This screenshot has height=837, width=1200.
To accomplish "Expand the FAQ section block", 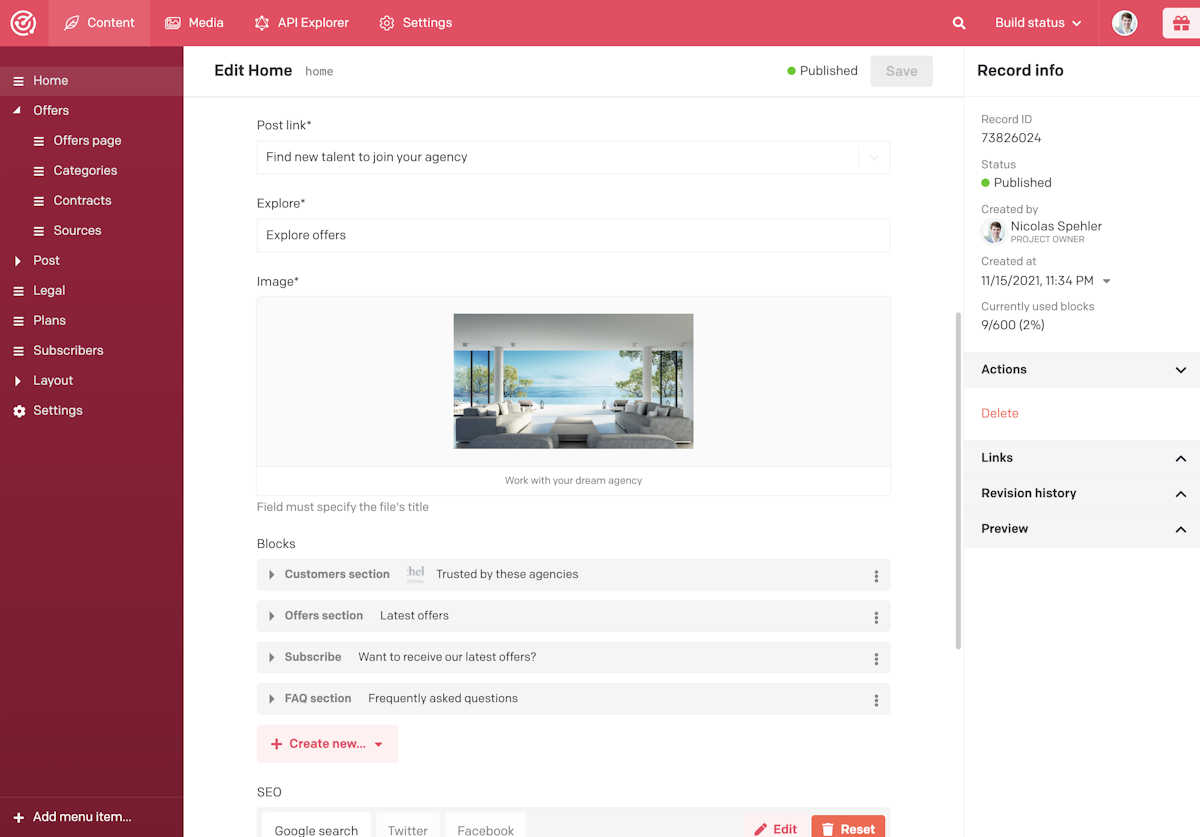I will (x=271, y=699).
